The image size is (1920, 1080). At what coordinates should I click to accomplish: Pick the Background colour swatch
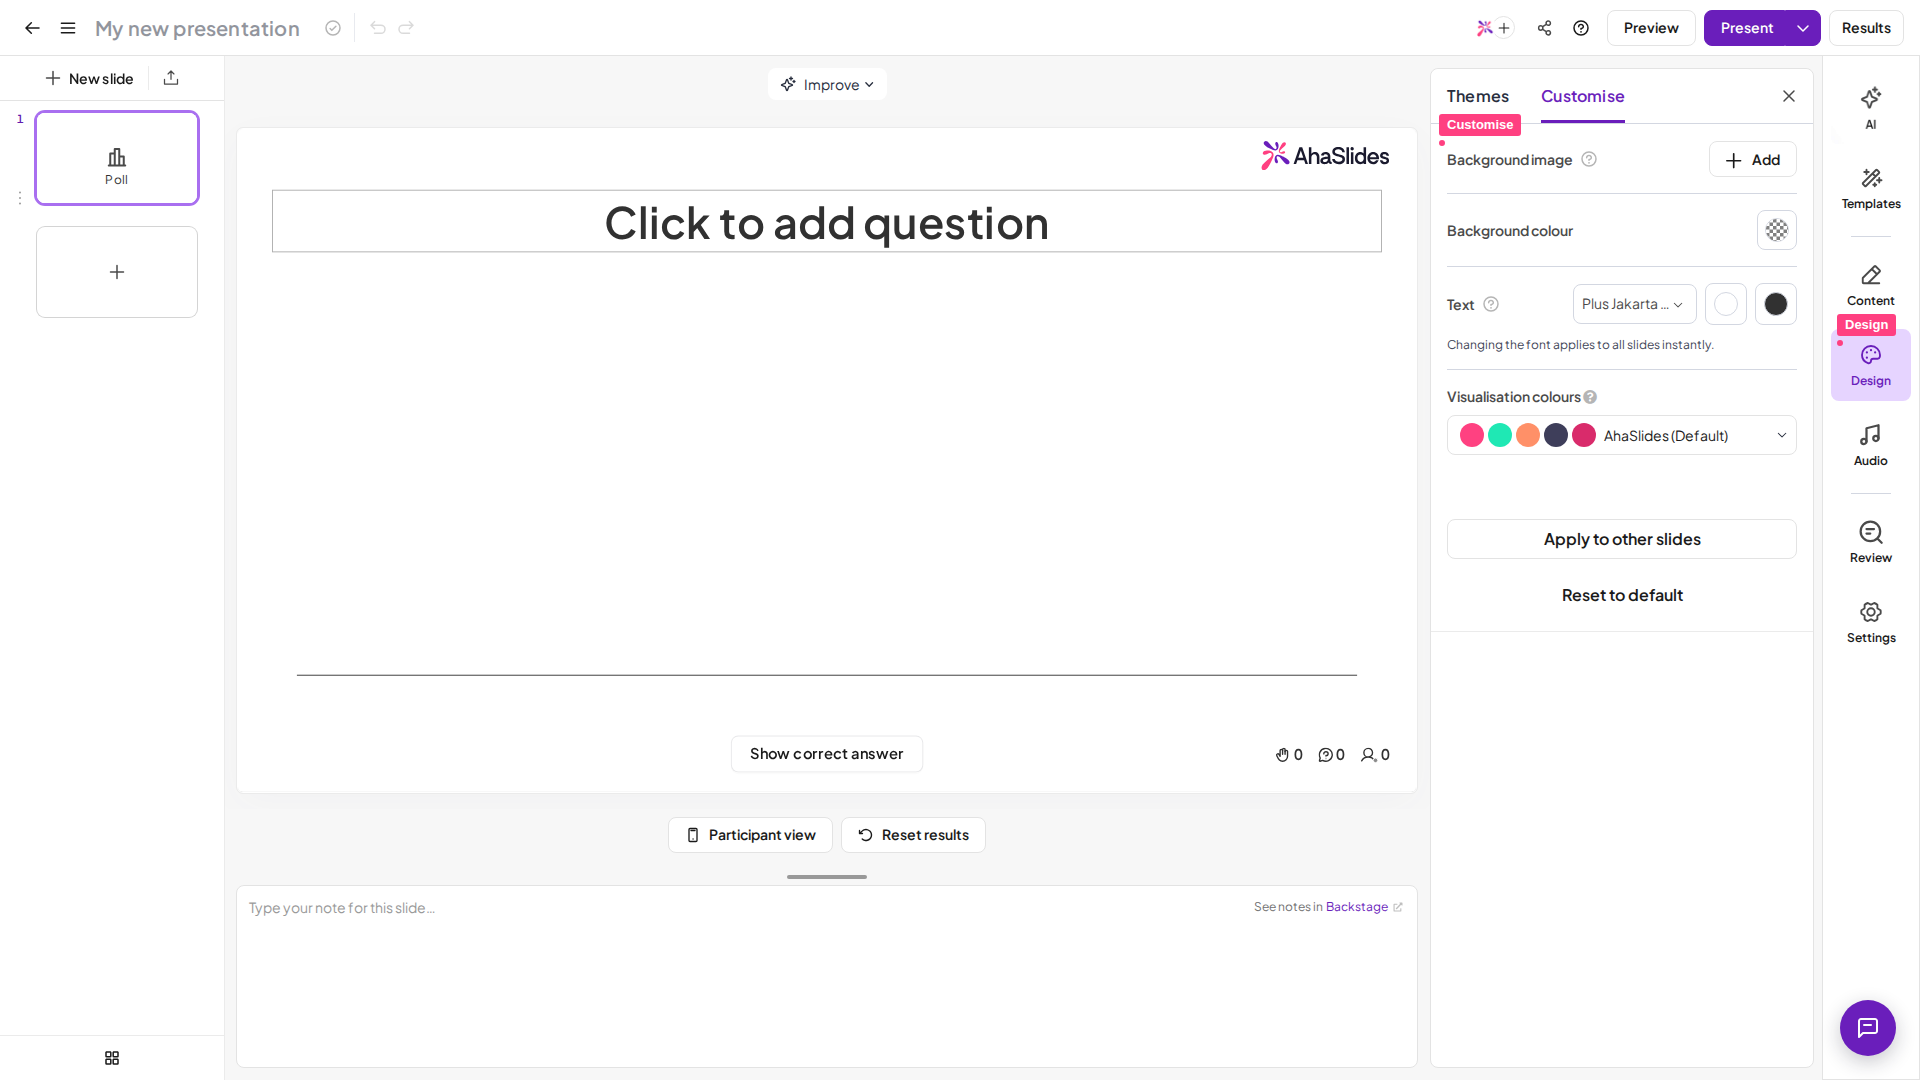tap(1776, 230)
